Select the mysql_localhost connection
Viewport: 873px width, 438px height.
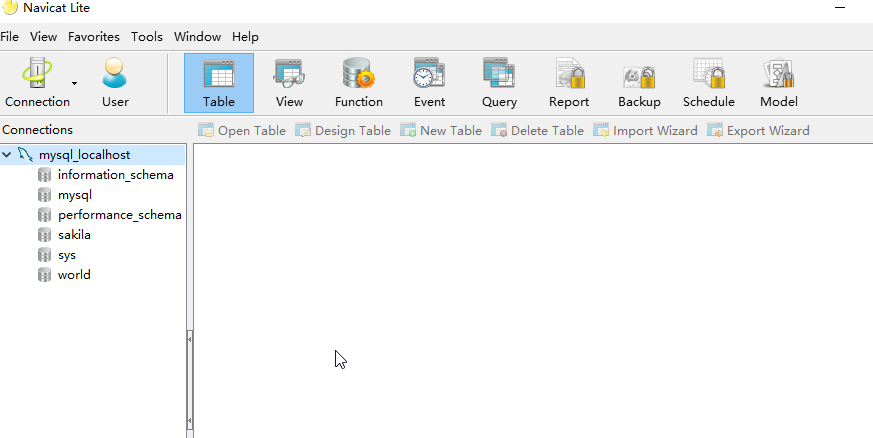click(x=85, y=155)
